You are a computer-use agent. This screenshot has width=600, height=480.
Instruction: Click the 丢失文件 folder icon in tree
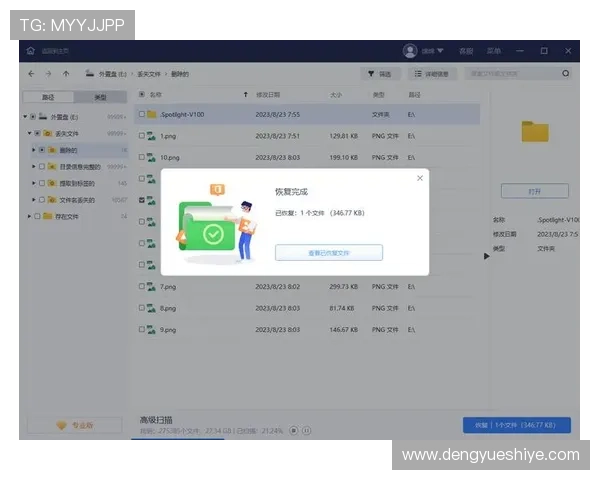click(48, 133)
